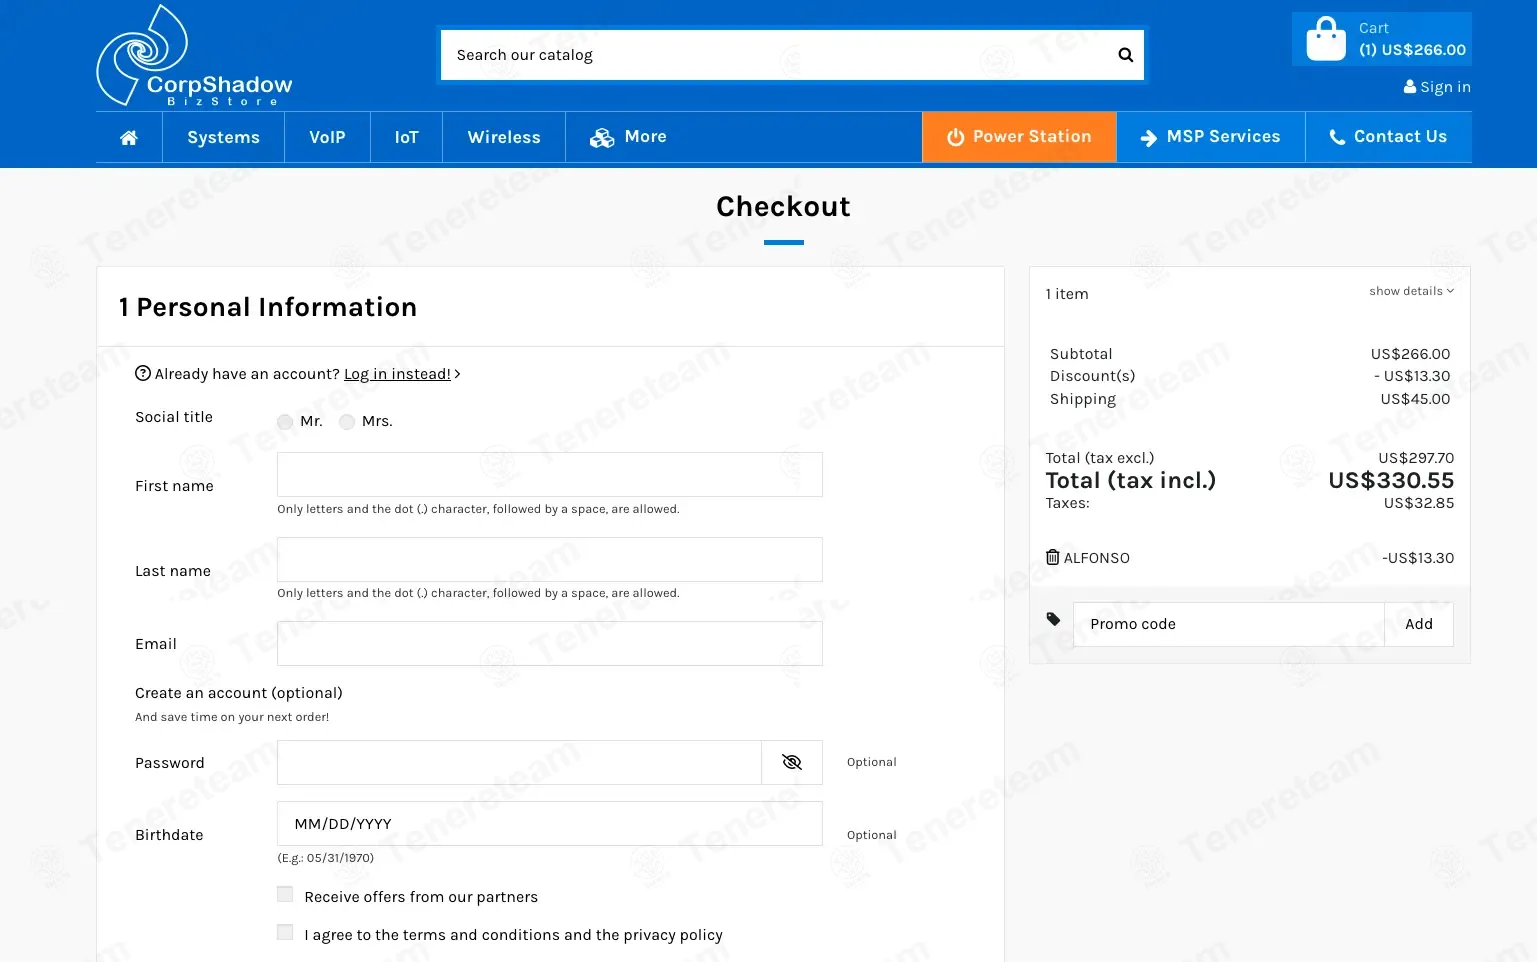Click the Cart total US$266.00
This screenshot has width=1537, height=962.
(1412, 50)
